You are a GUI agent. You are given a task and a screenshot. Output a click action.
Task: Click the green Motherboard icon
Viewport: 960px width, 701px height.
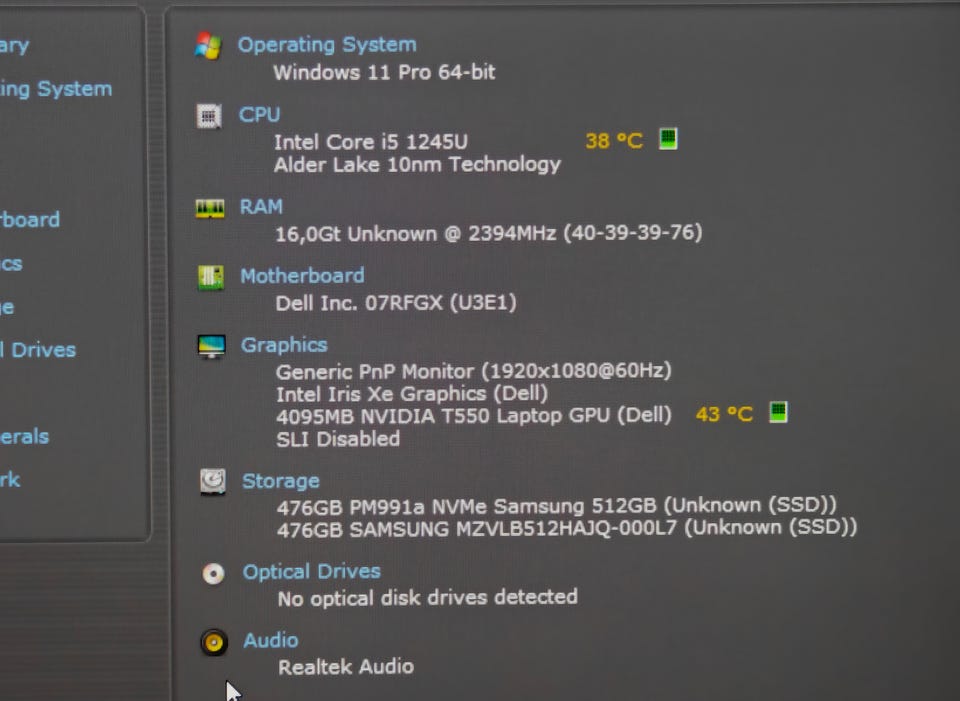[211, 277]
